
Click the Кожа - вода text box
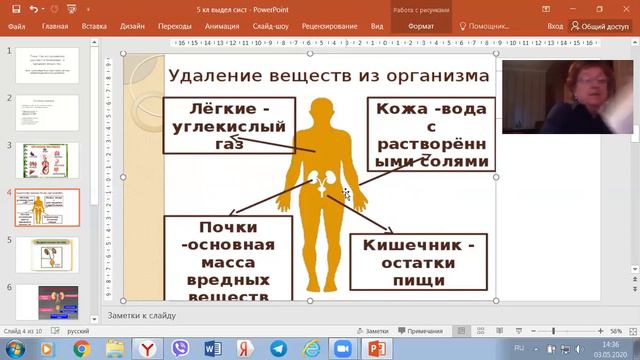click(x=431, y=134)
